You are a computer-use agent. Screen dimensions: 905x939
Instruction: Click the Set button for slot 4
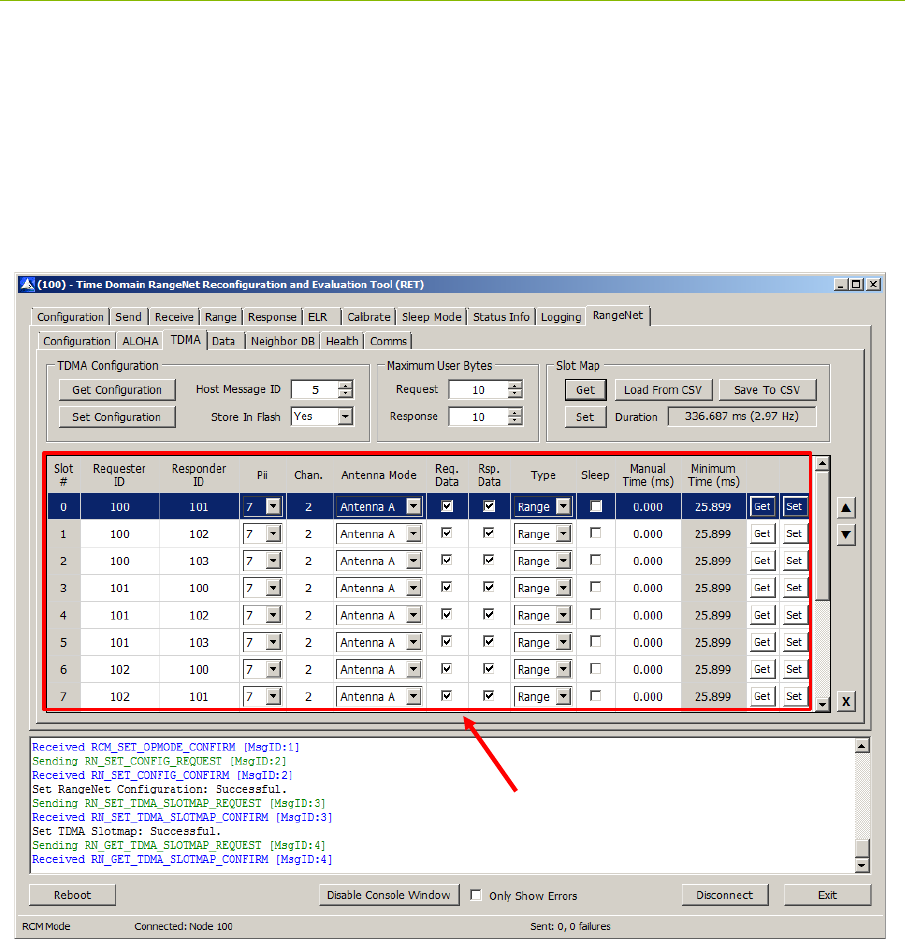794,615
